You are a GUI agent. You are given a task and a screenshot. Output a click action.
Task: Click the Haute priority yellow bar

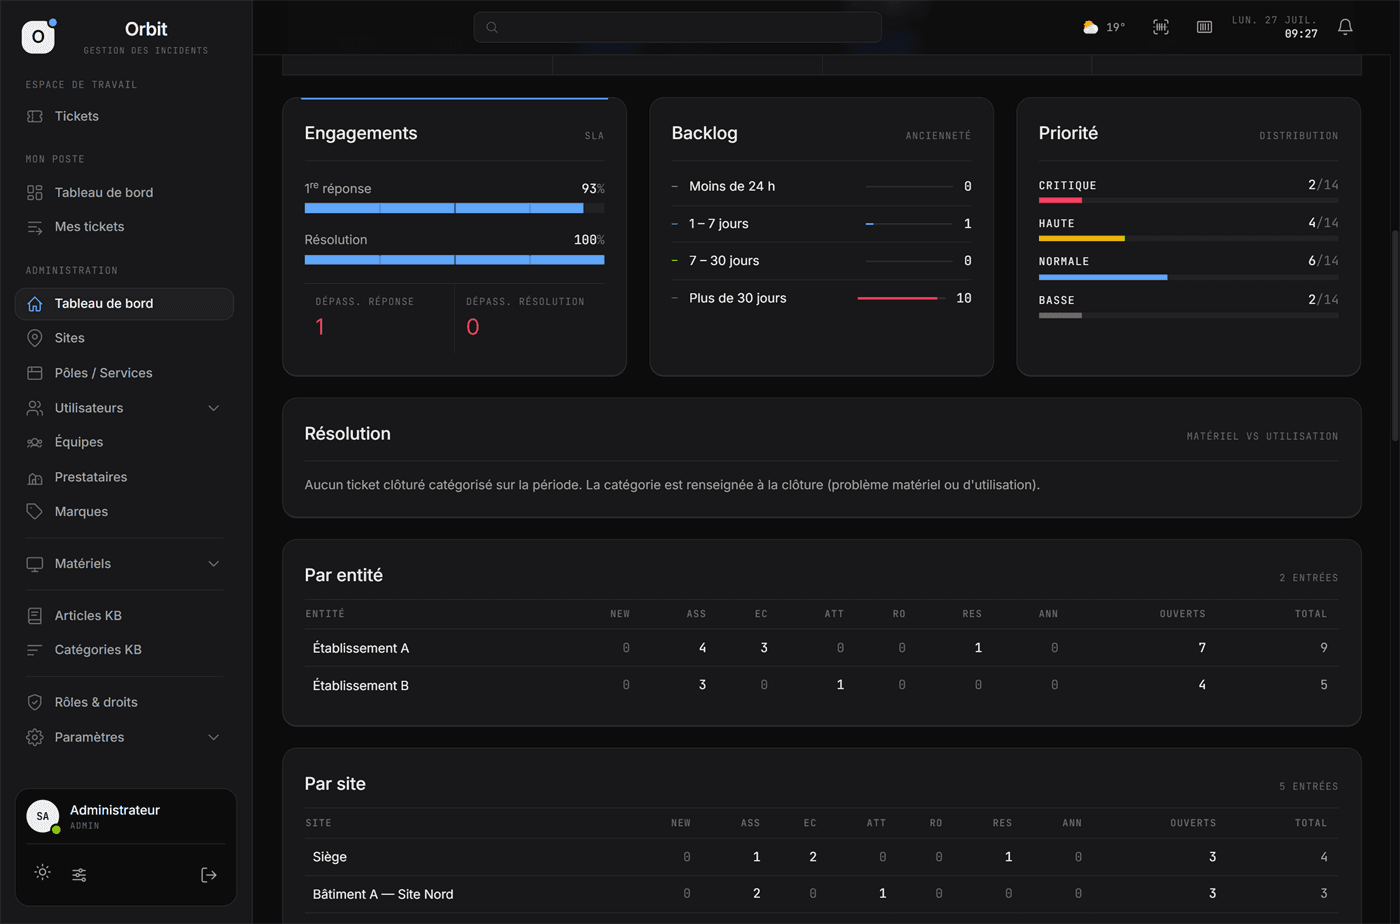(1082, 238)
